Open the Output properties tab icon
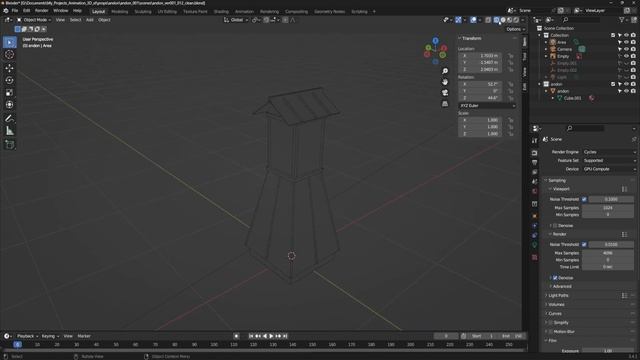The width and height of the screenshot is (640, 360). (535, 162)
